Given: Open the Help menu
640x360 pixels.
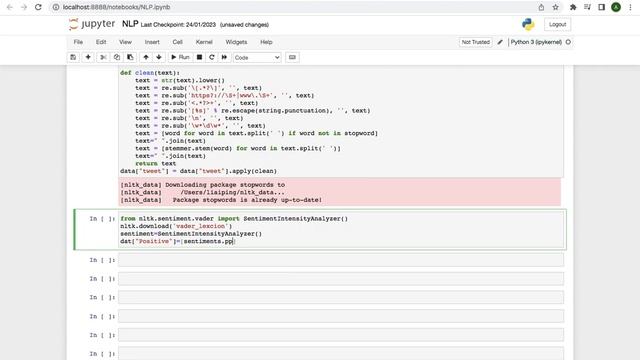Looking at the screenshot, I should click(x=266, y=42).
